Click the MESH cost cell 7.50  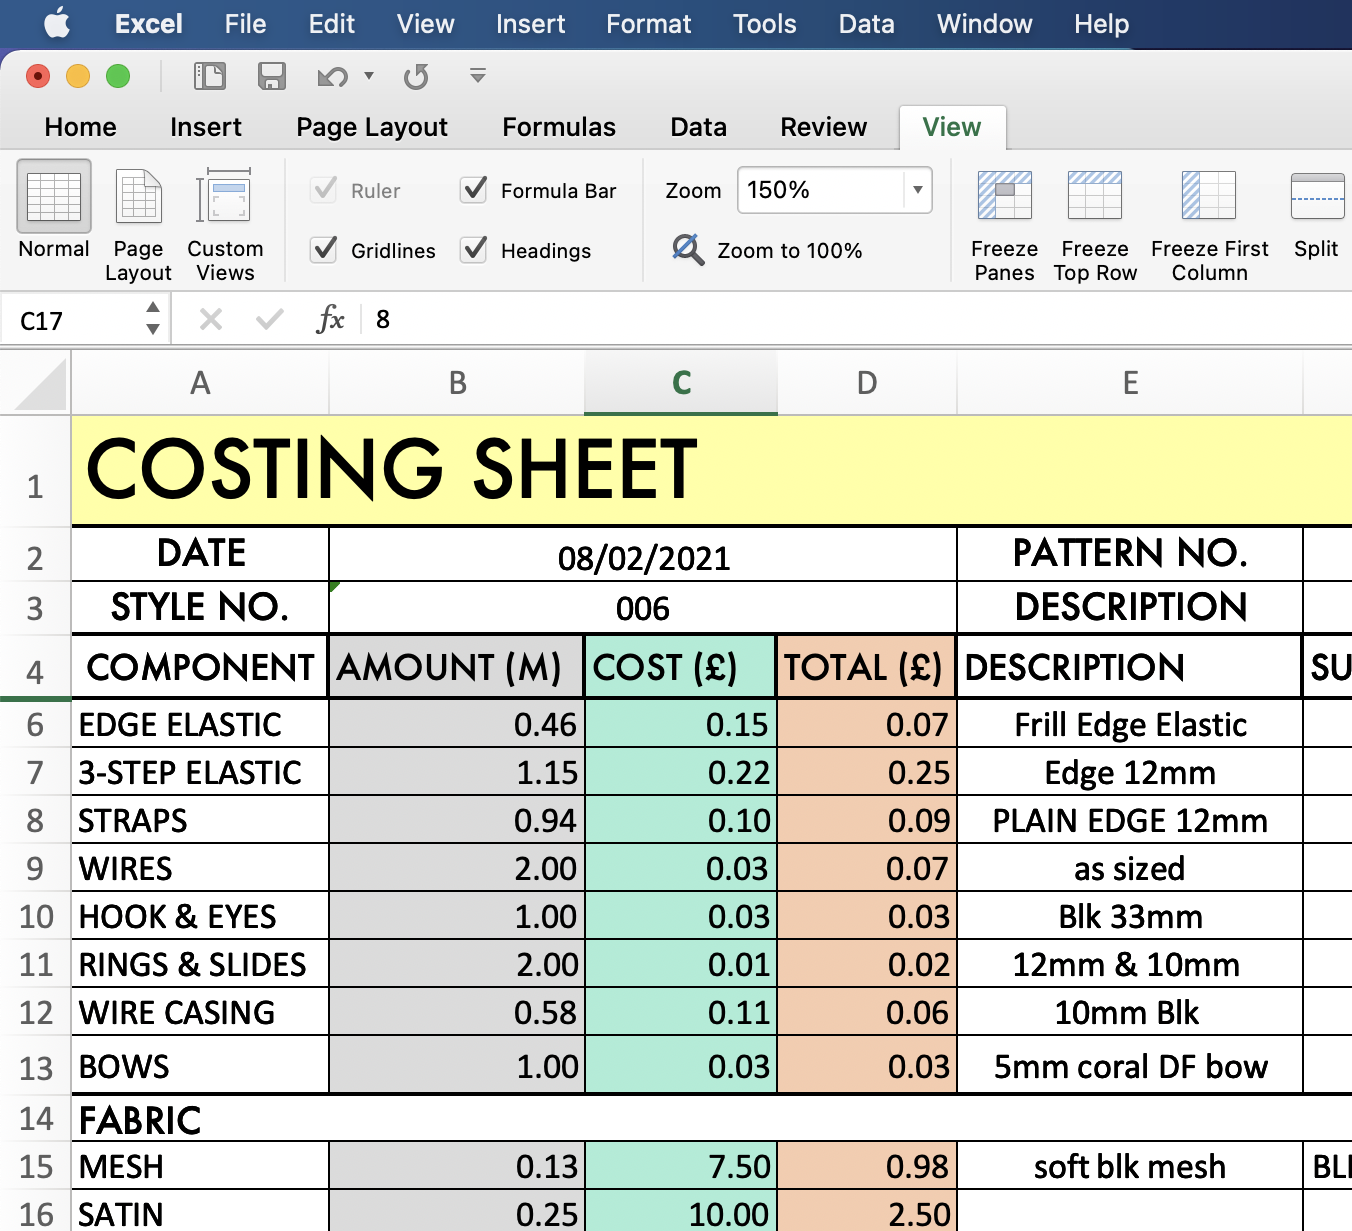point(681,1166)
